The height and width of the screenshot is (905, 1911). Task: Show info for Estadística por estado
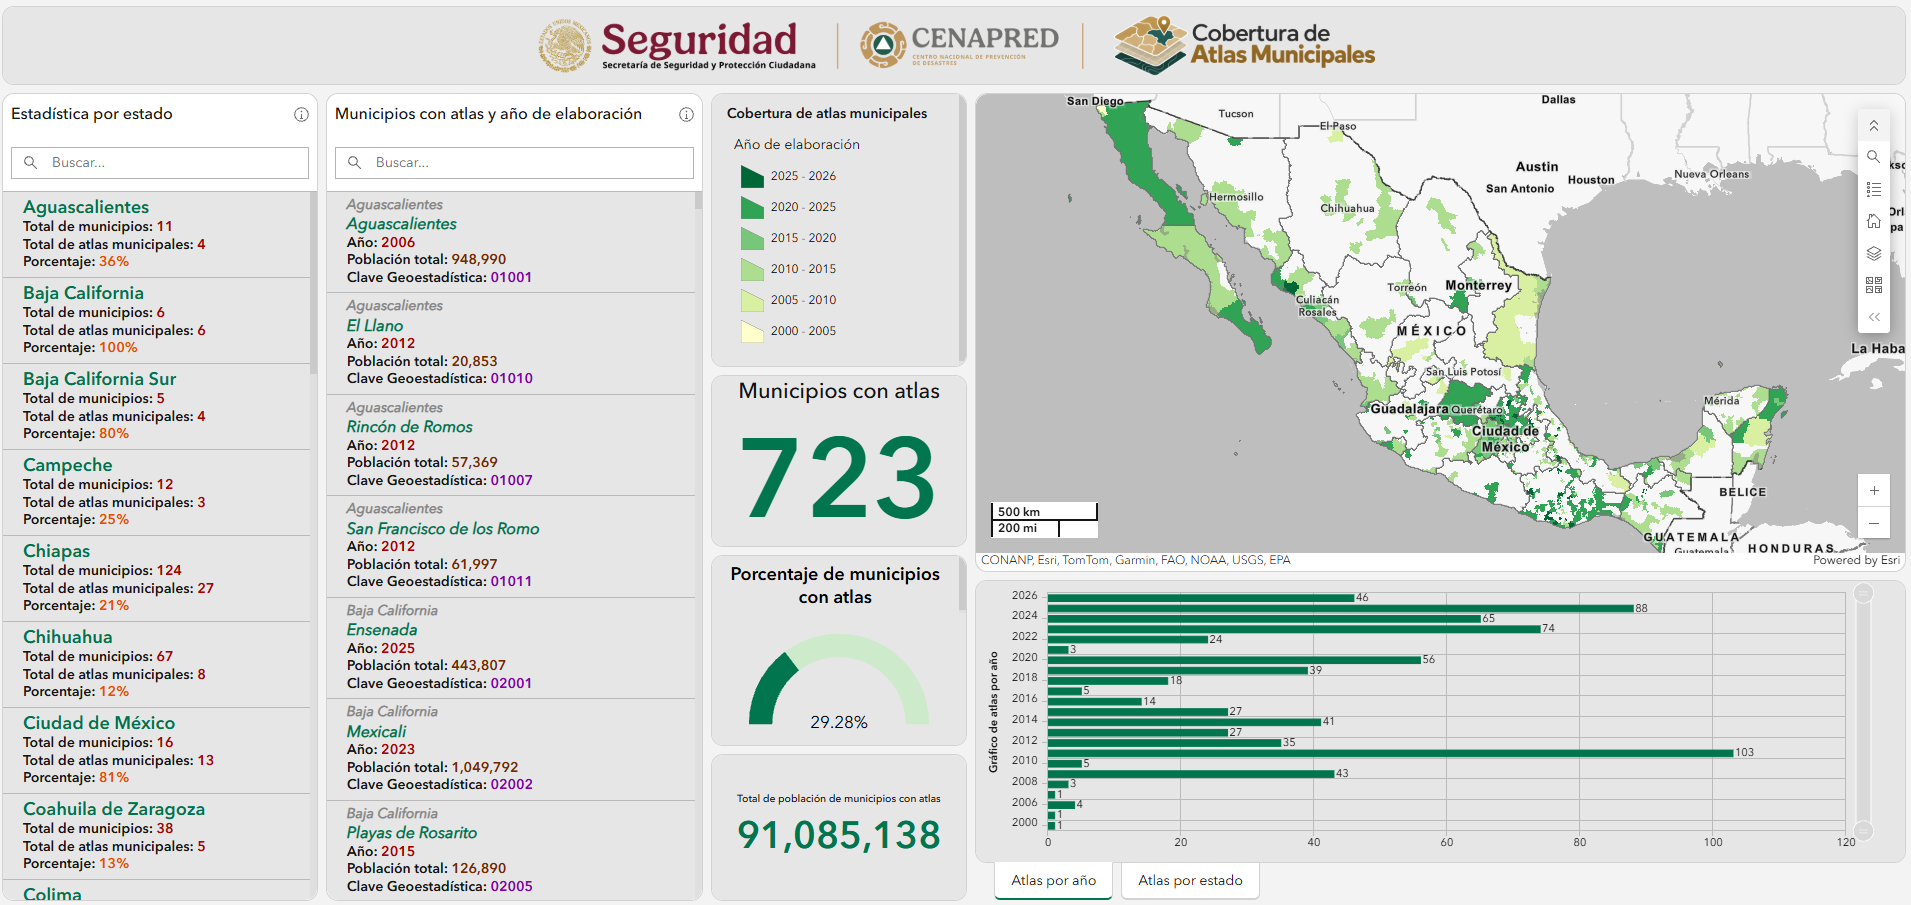tap(301, 115)
